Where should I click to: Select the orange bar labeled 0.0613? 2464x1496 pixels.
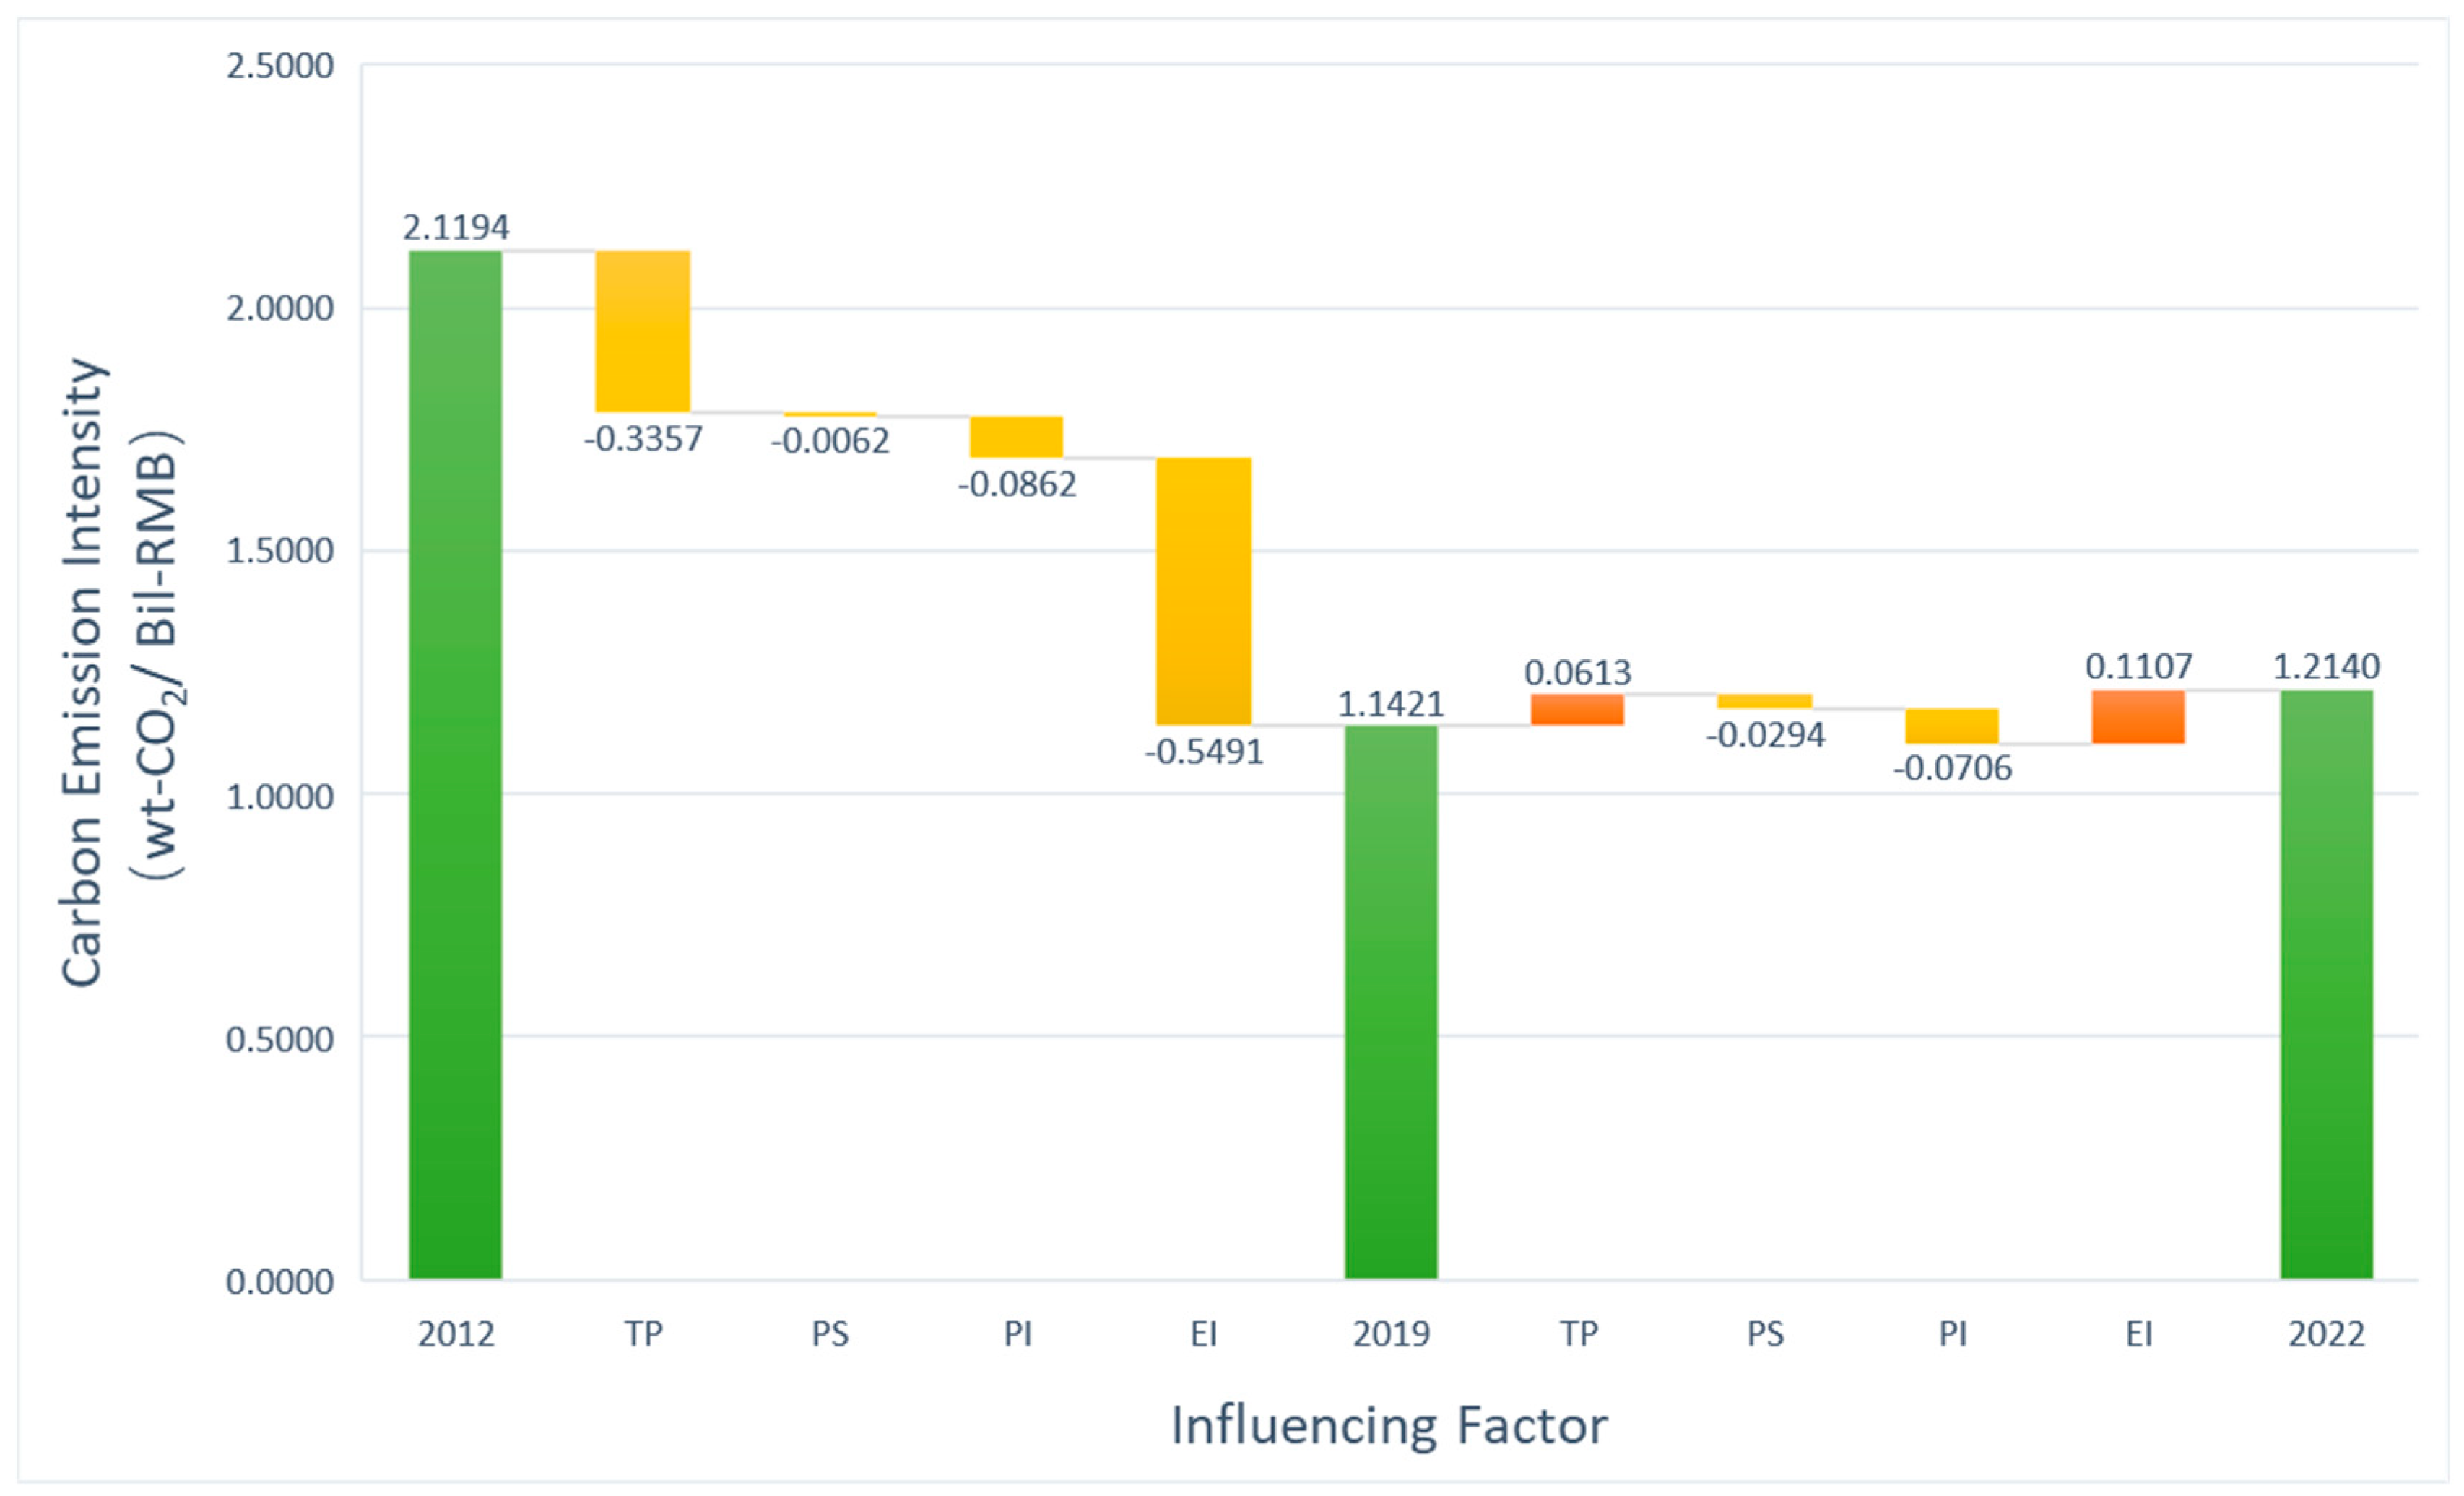click(x=1577, y=709)
